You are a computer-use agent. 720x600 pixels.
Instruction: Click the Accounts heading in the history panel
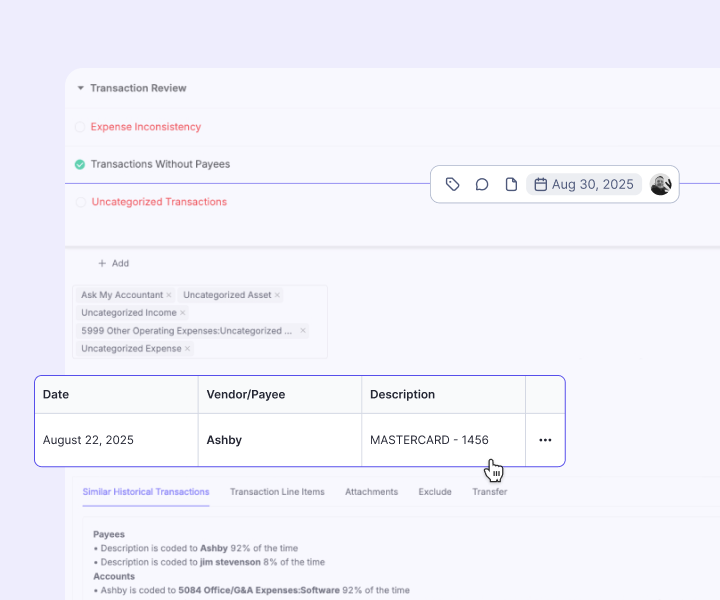click(x=114, y=577)
